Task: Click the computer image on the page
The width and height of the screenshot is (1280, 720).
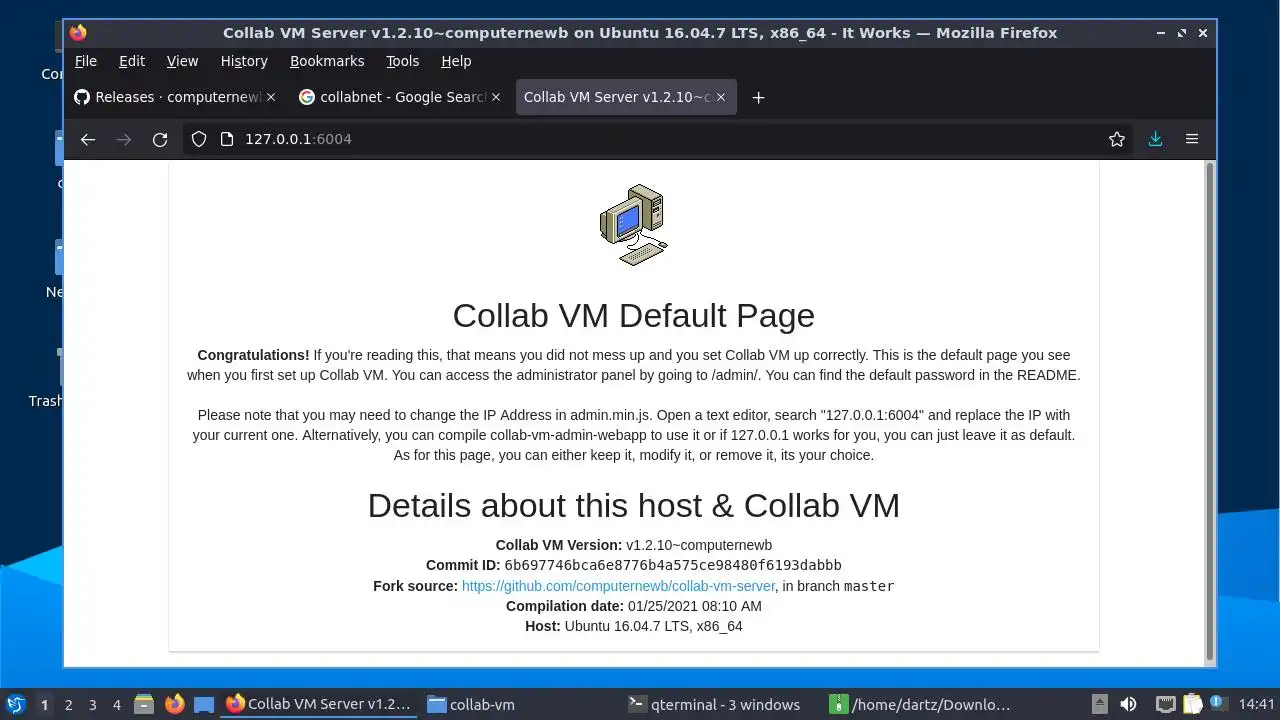Action: (634, 225)
